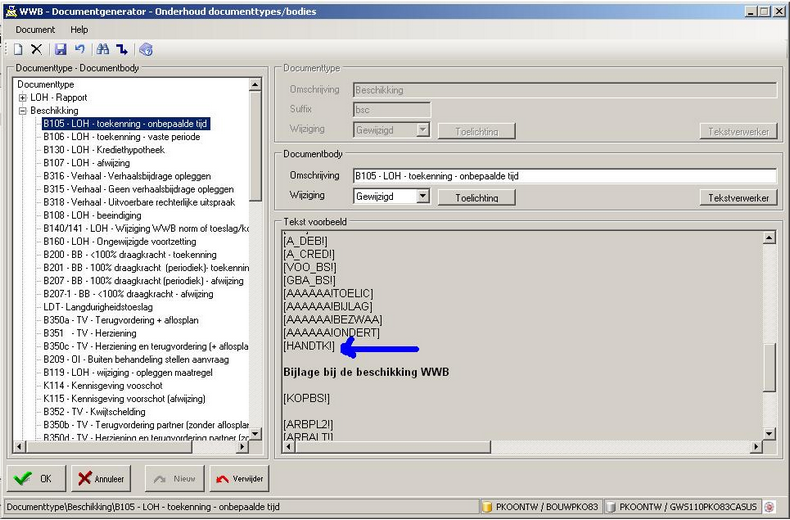790x520 pixels.
Task: Click the Nieuw button
Action: 174,479
